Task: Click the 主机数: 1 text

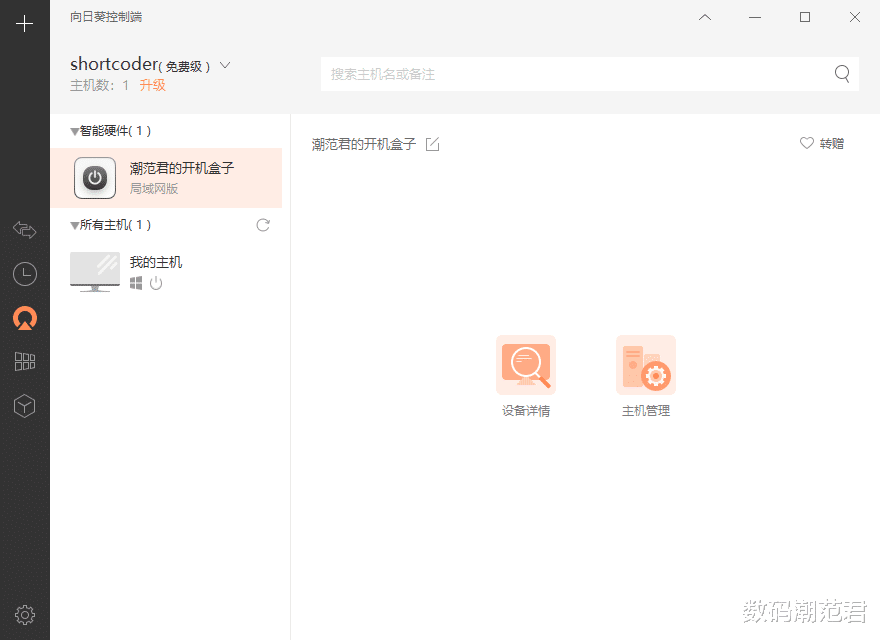Action: pos(99,85)
